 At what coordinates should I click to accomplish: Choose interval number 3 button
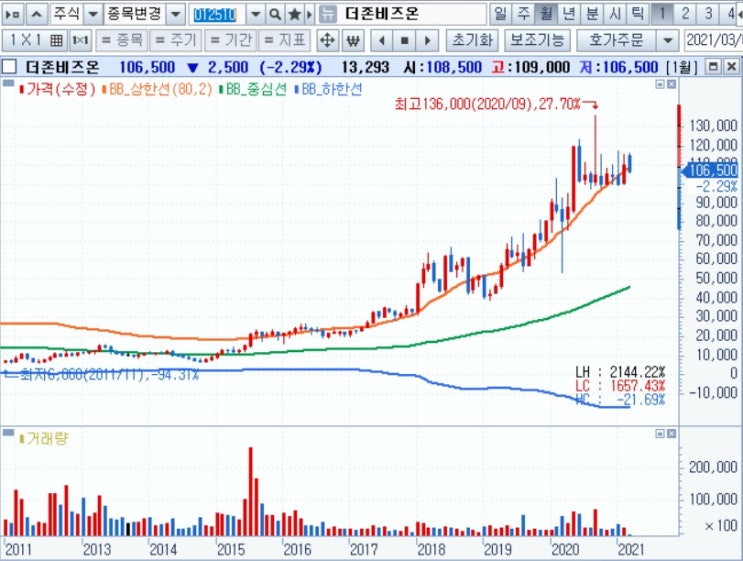pyautogui.click(x=708, y=14)
